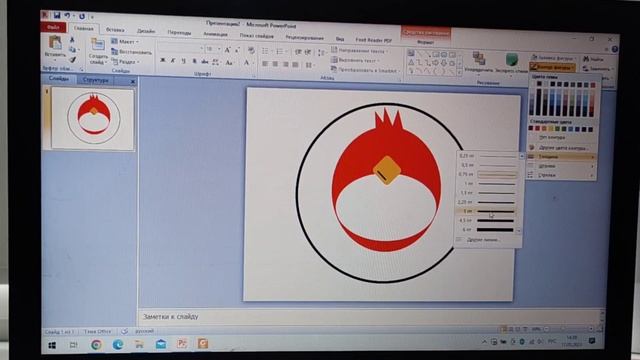
Task: Close the slides panel with X
Action: coord(133,82)
